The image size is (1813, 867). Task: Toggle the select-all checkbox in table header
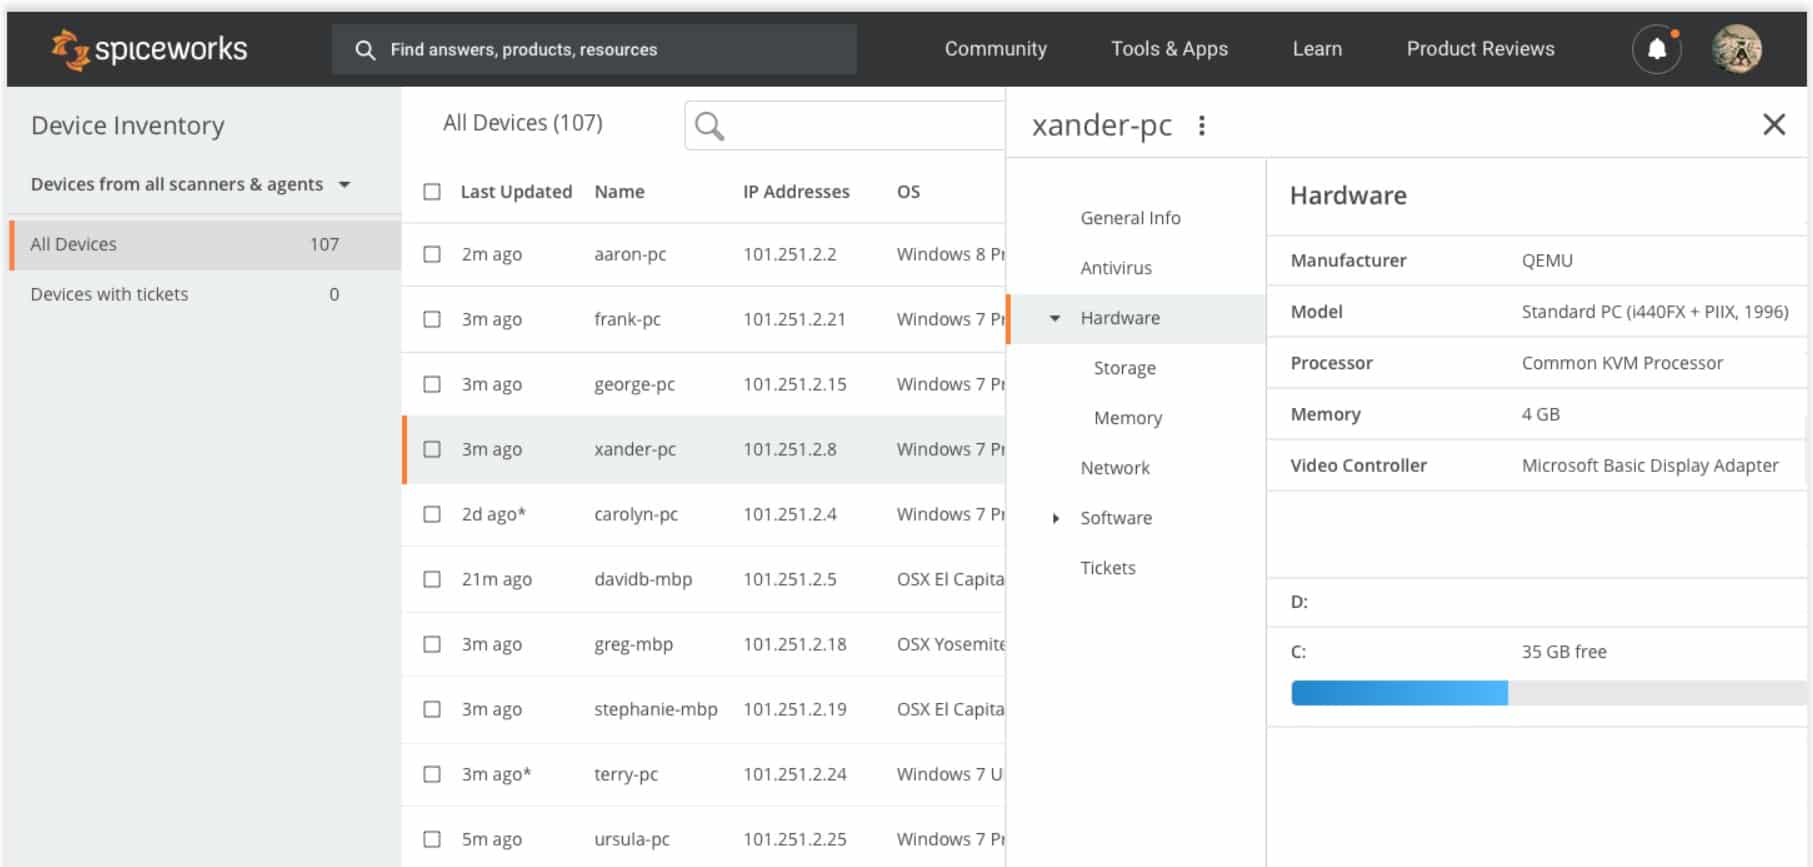[x=432, y=191]
